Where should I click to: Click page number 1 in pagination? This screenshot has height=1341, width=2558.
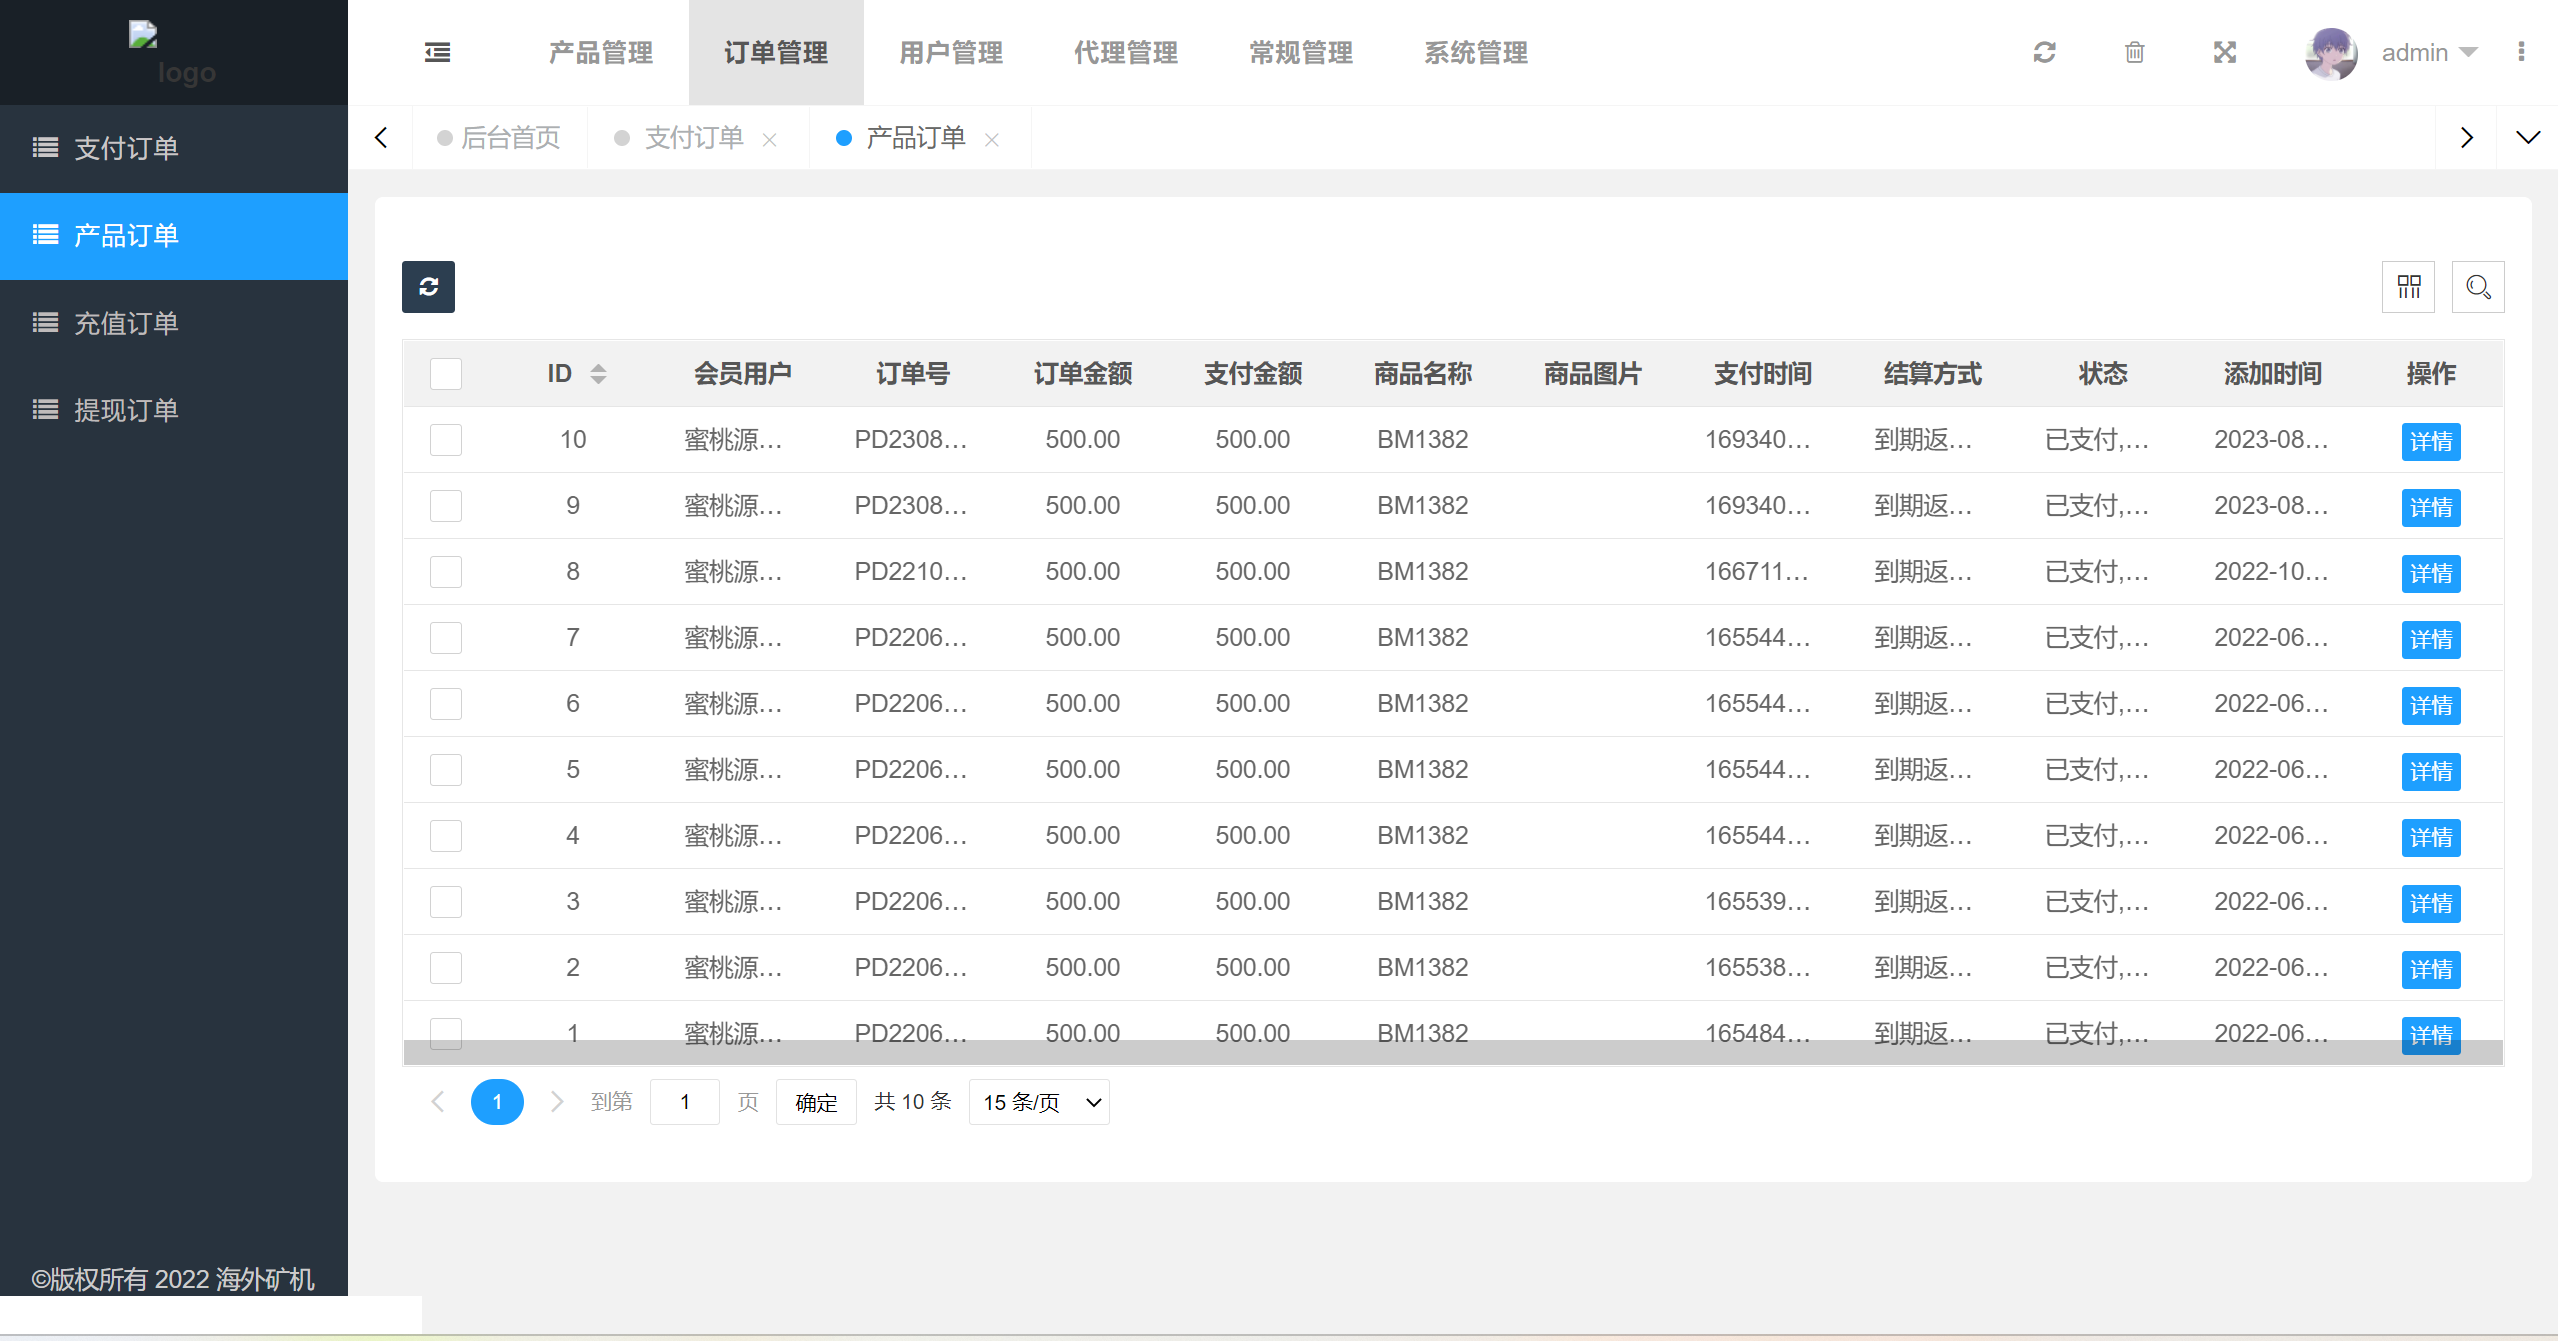(x=497, y=1102)
